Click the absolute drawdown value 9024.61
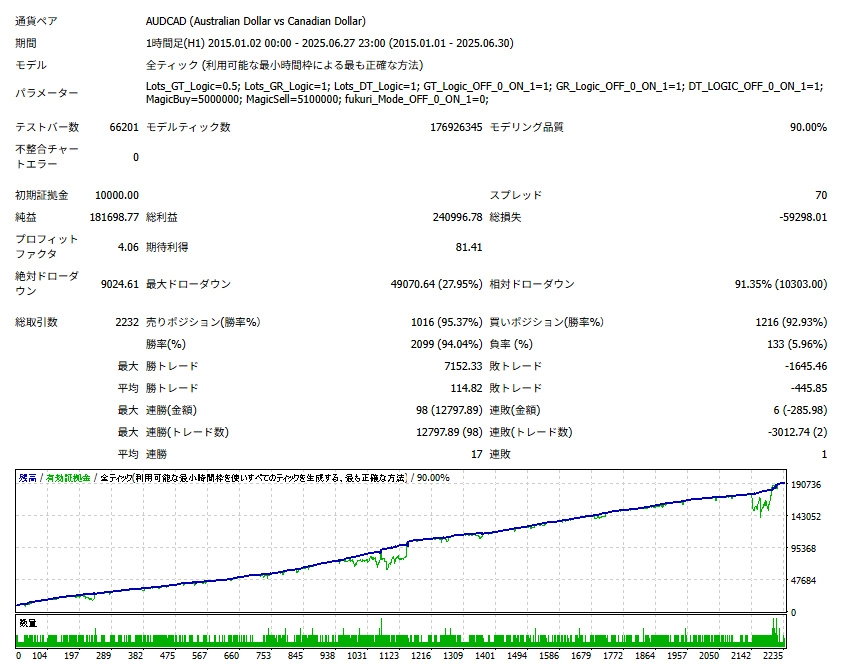This screenshot has height=668, width=843. pos(120,284)
